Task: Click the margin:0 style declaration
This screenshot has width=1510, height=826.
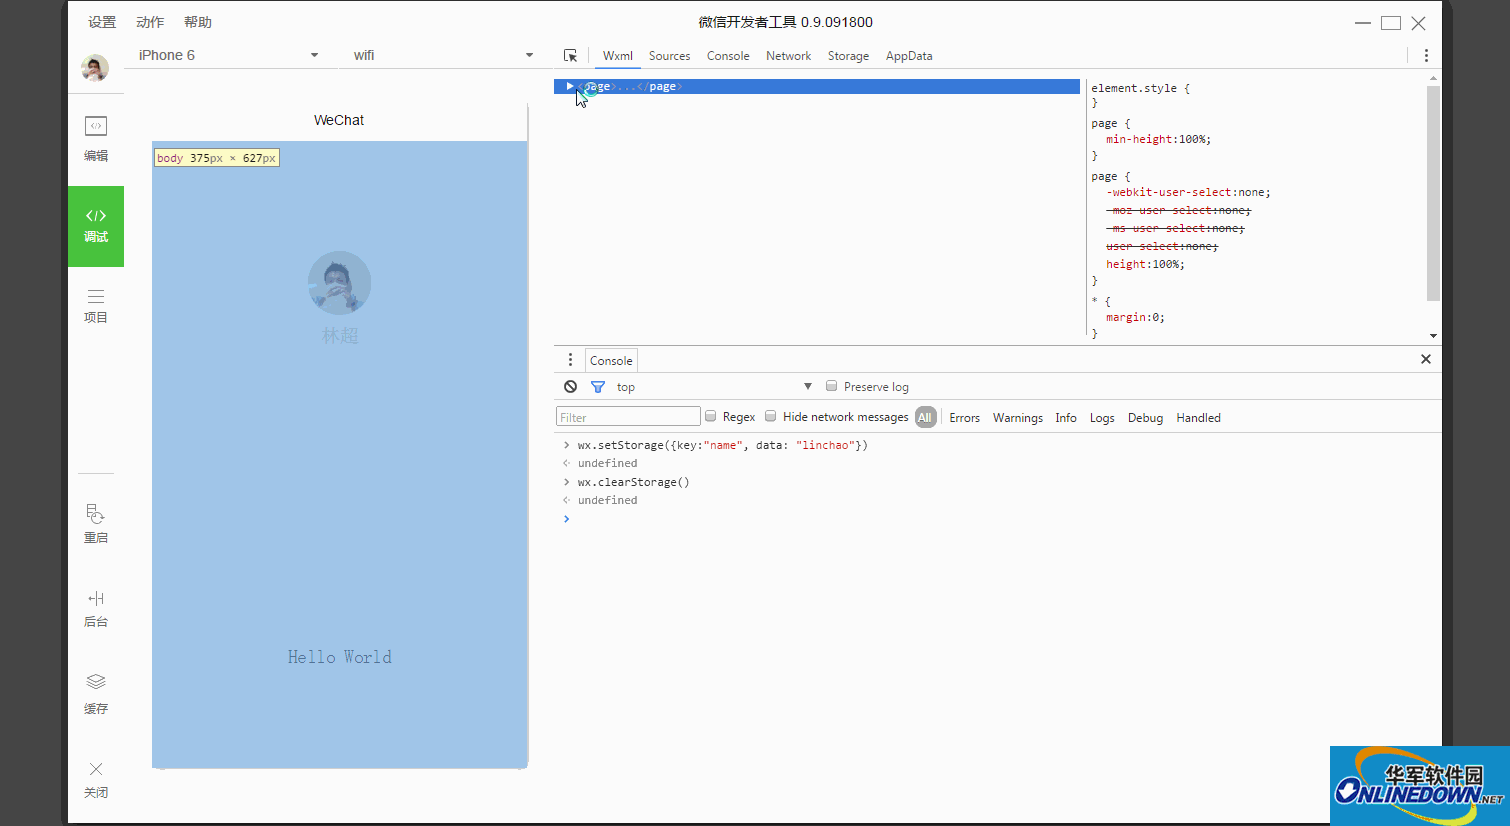Action: [x=1135, y=317]
